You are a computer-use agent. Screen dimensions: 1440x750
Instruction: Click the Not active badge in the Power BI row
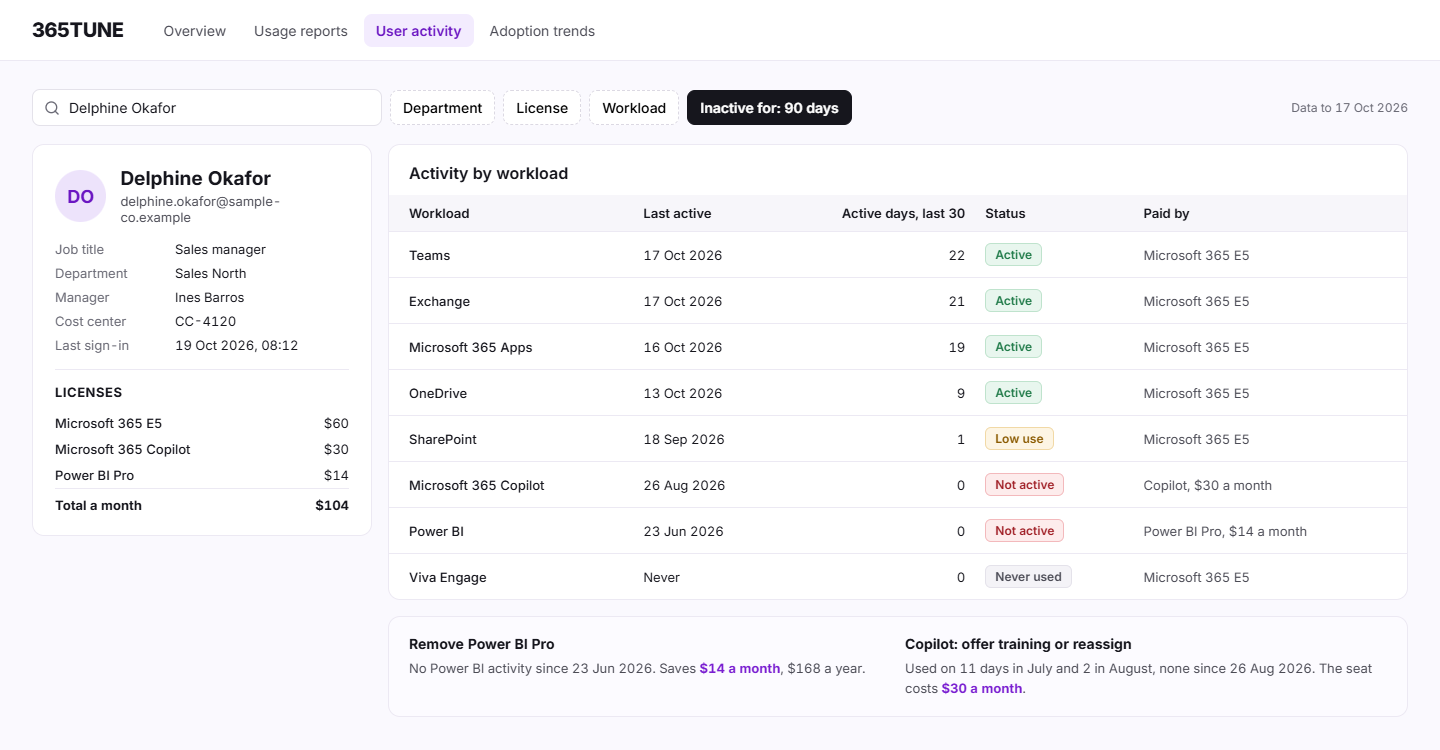pos(1024,531)
